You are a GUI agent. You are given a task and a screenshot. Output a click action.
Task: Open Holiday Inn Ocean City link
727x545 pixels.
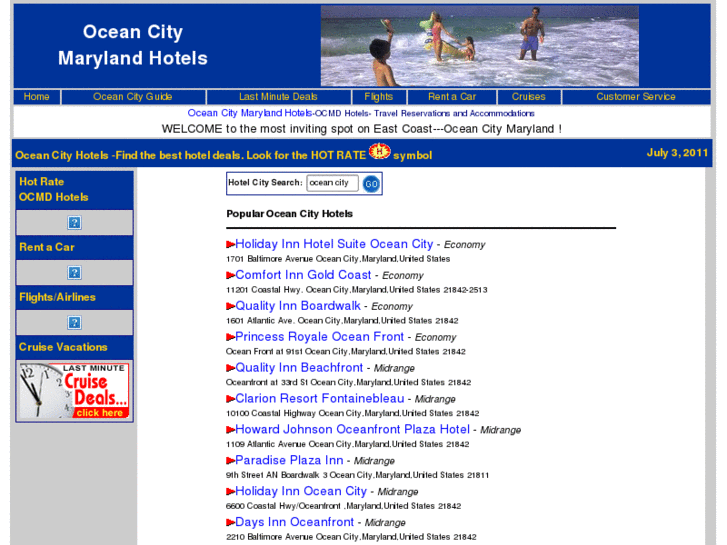click(301, 491)
